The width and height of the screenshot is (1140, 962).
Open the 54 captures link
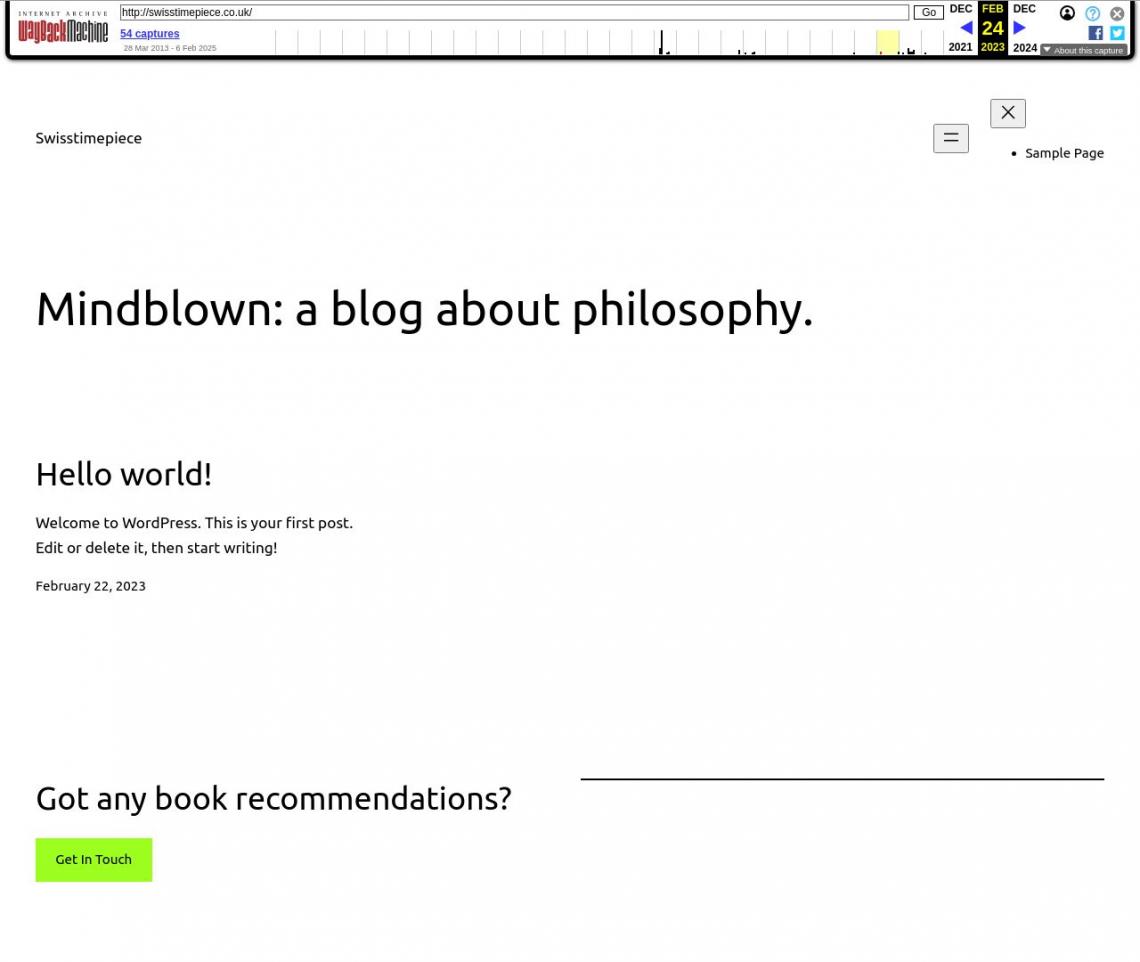click(149, 34)
